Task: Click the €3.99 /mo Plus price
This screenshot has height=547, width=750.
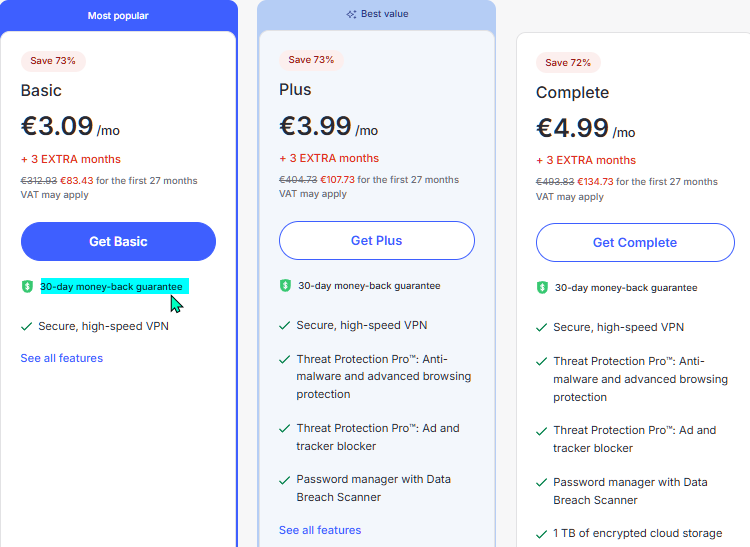Action: pos(329,126)
